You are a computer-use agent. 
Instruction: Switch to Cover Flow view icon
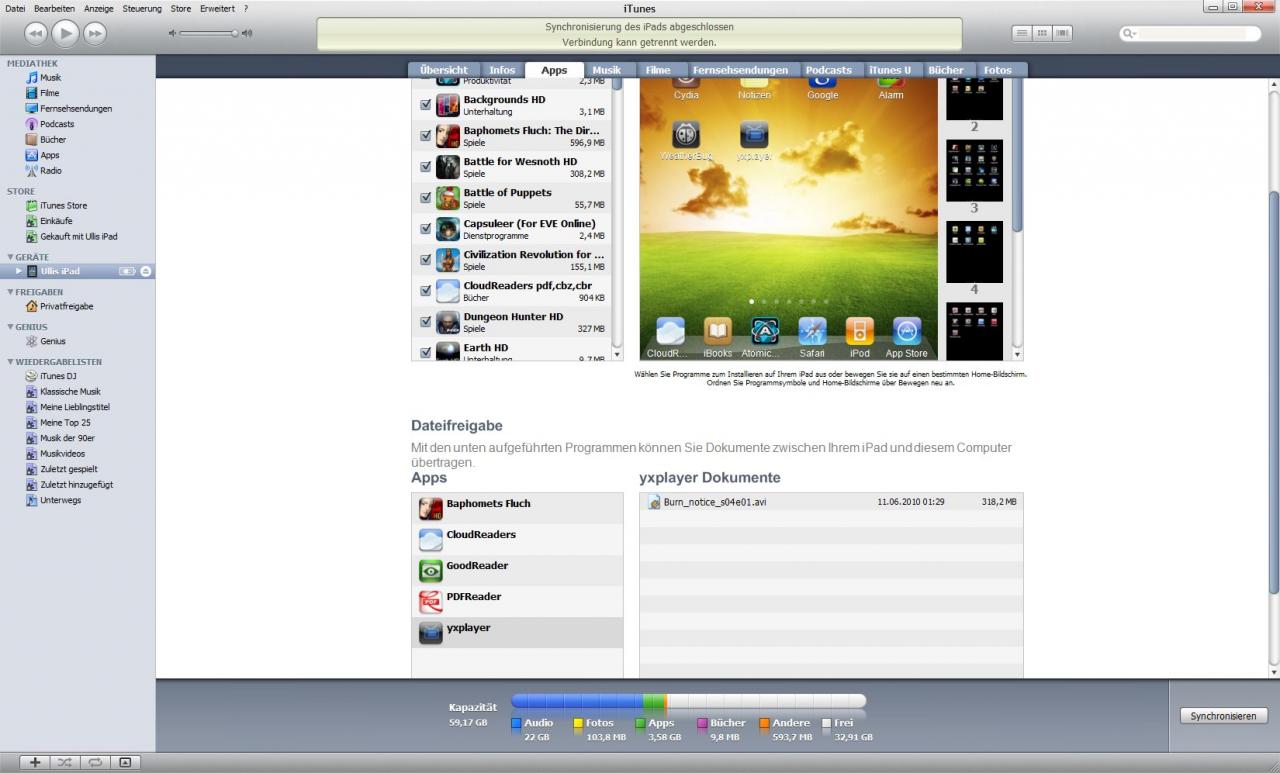(x=1062, y=33)
